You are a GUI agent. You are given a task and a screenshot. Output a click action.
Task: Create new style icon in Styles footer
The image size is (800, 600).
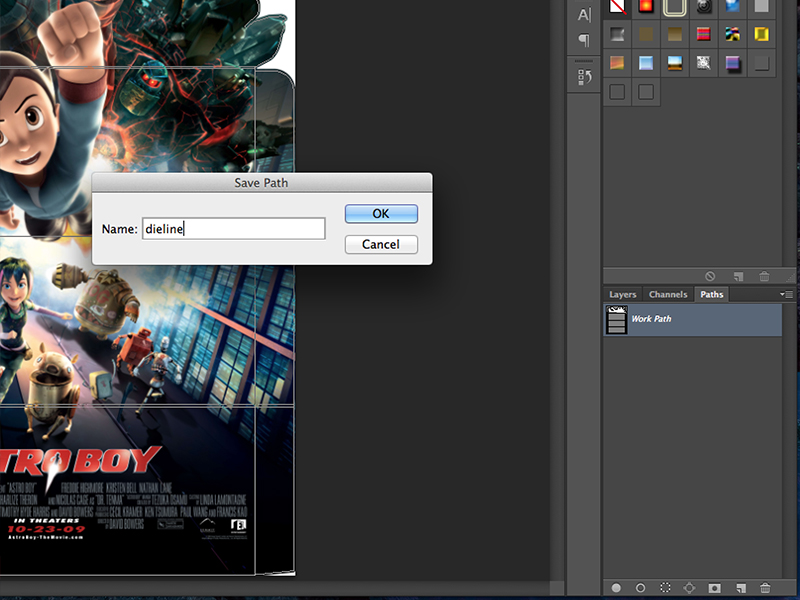(x=738, y=276)
